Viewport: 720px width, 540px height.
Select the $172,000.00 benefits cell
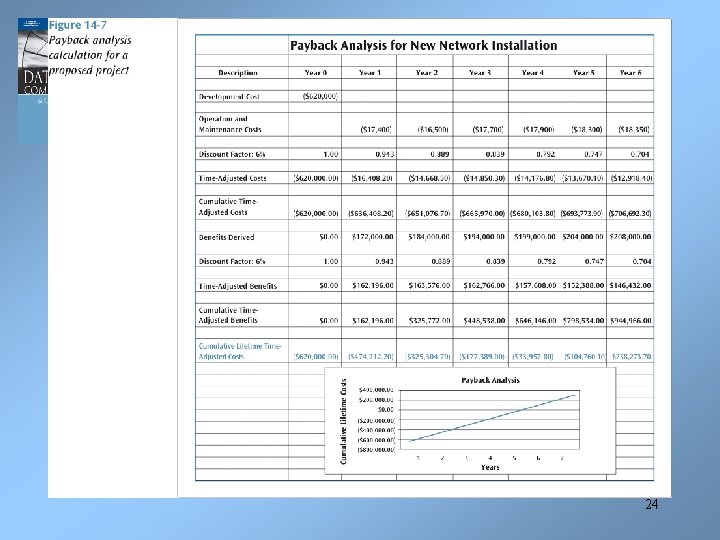tap(373, 237)
